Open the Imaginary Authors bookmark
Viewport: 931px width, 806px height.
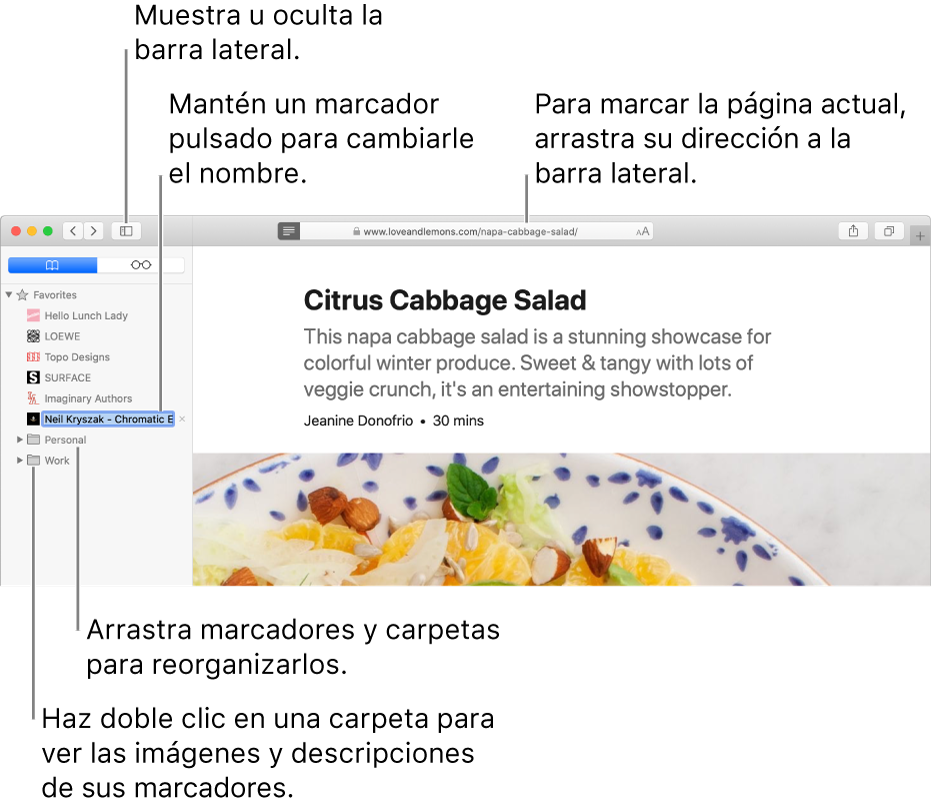pos(88,399)
